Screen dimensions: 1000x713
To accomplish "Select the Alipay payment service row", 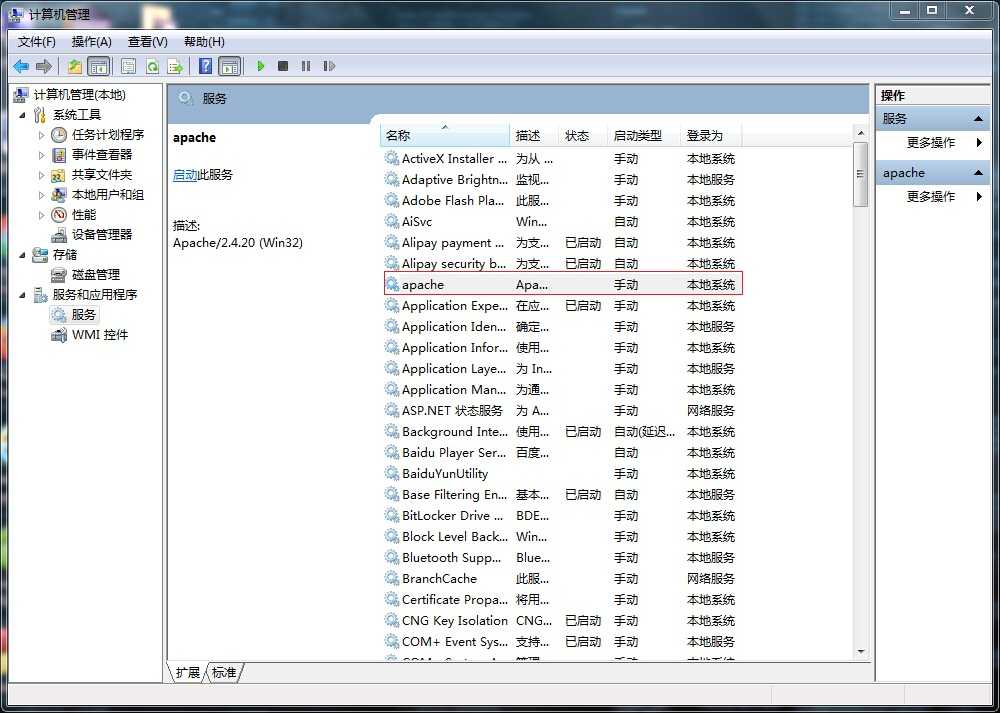I will click(563, 242).
